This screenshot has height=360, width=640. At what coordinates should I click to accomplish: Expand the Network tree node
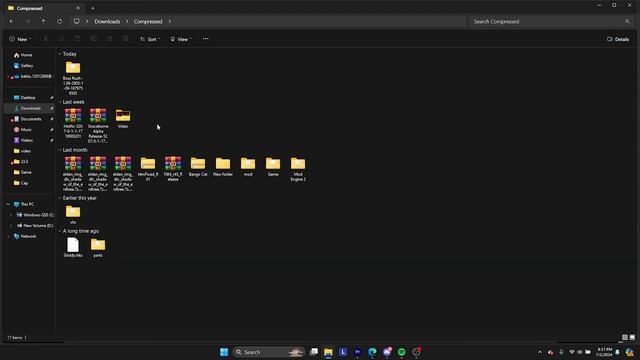8,236
